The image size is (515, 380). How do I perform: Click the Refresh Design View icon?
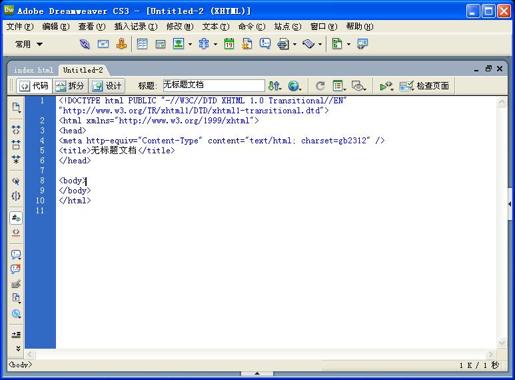[320, 86]
